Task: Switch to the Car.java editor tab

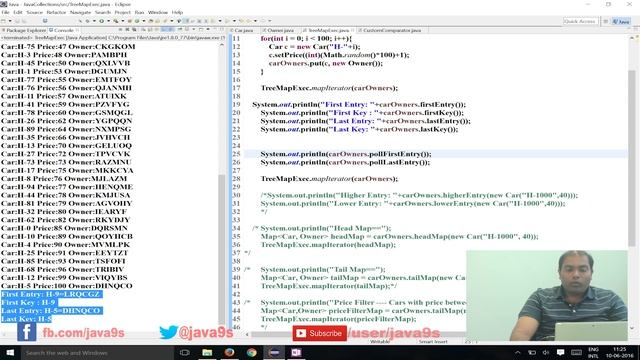Action: (x=242, y=30)
